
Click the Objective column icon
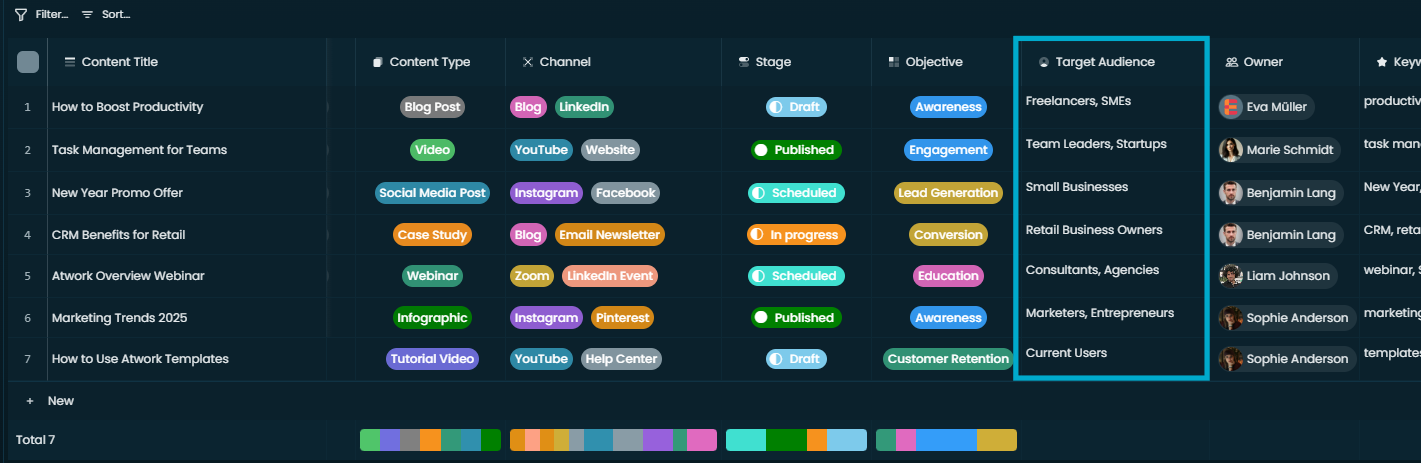[x=894, y=62]
